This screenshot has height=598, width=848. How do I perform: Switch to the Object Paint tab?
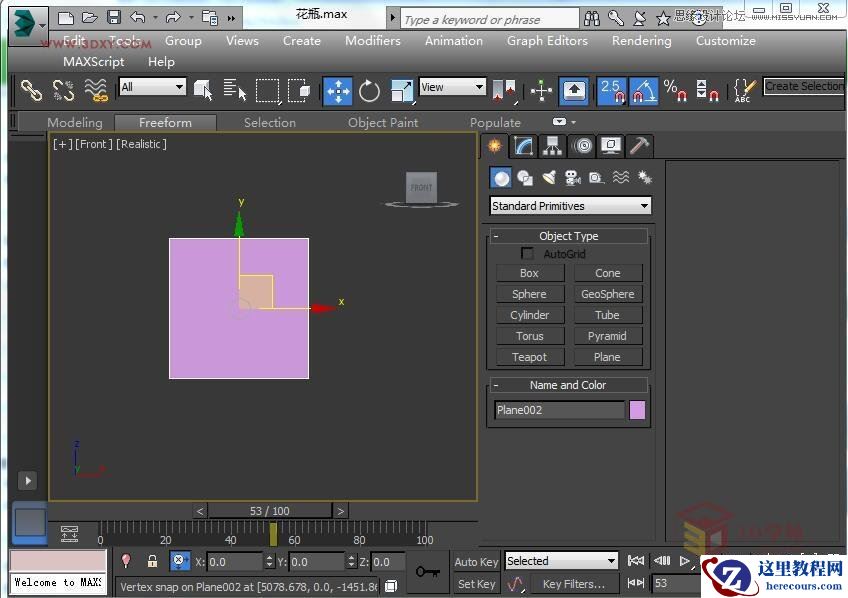pos(383,123)
